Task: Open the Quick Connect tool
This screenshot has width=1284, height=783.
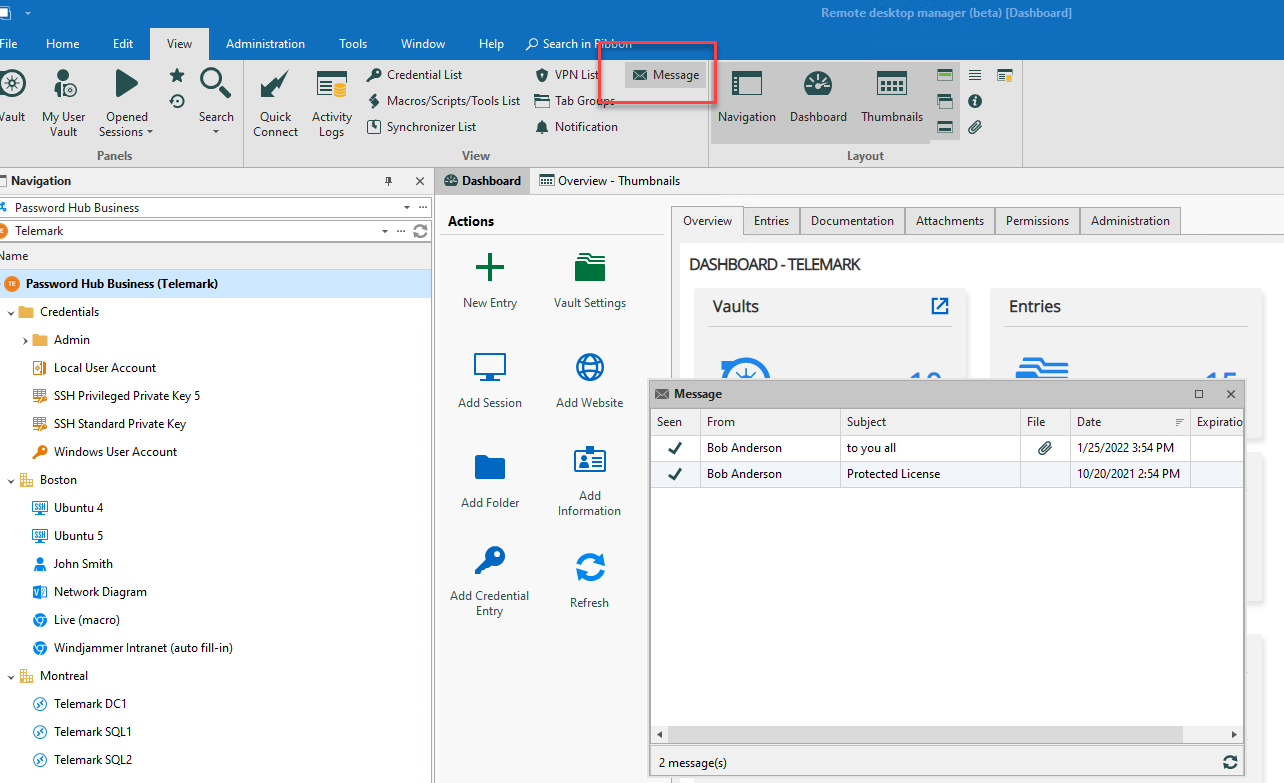Action: coord(275,102)
